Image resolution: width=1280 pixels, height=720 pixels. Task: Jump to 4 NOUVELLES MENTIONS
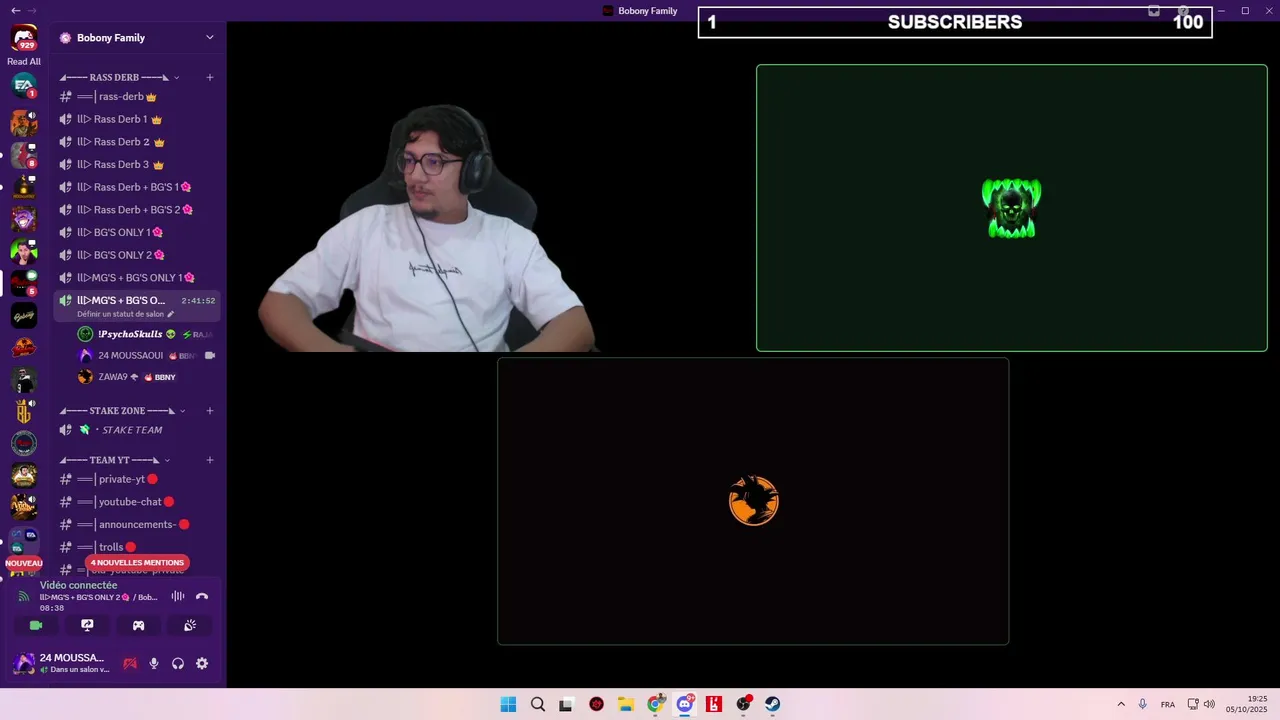137,562
